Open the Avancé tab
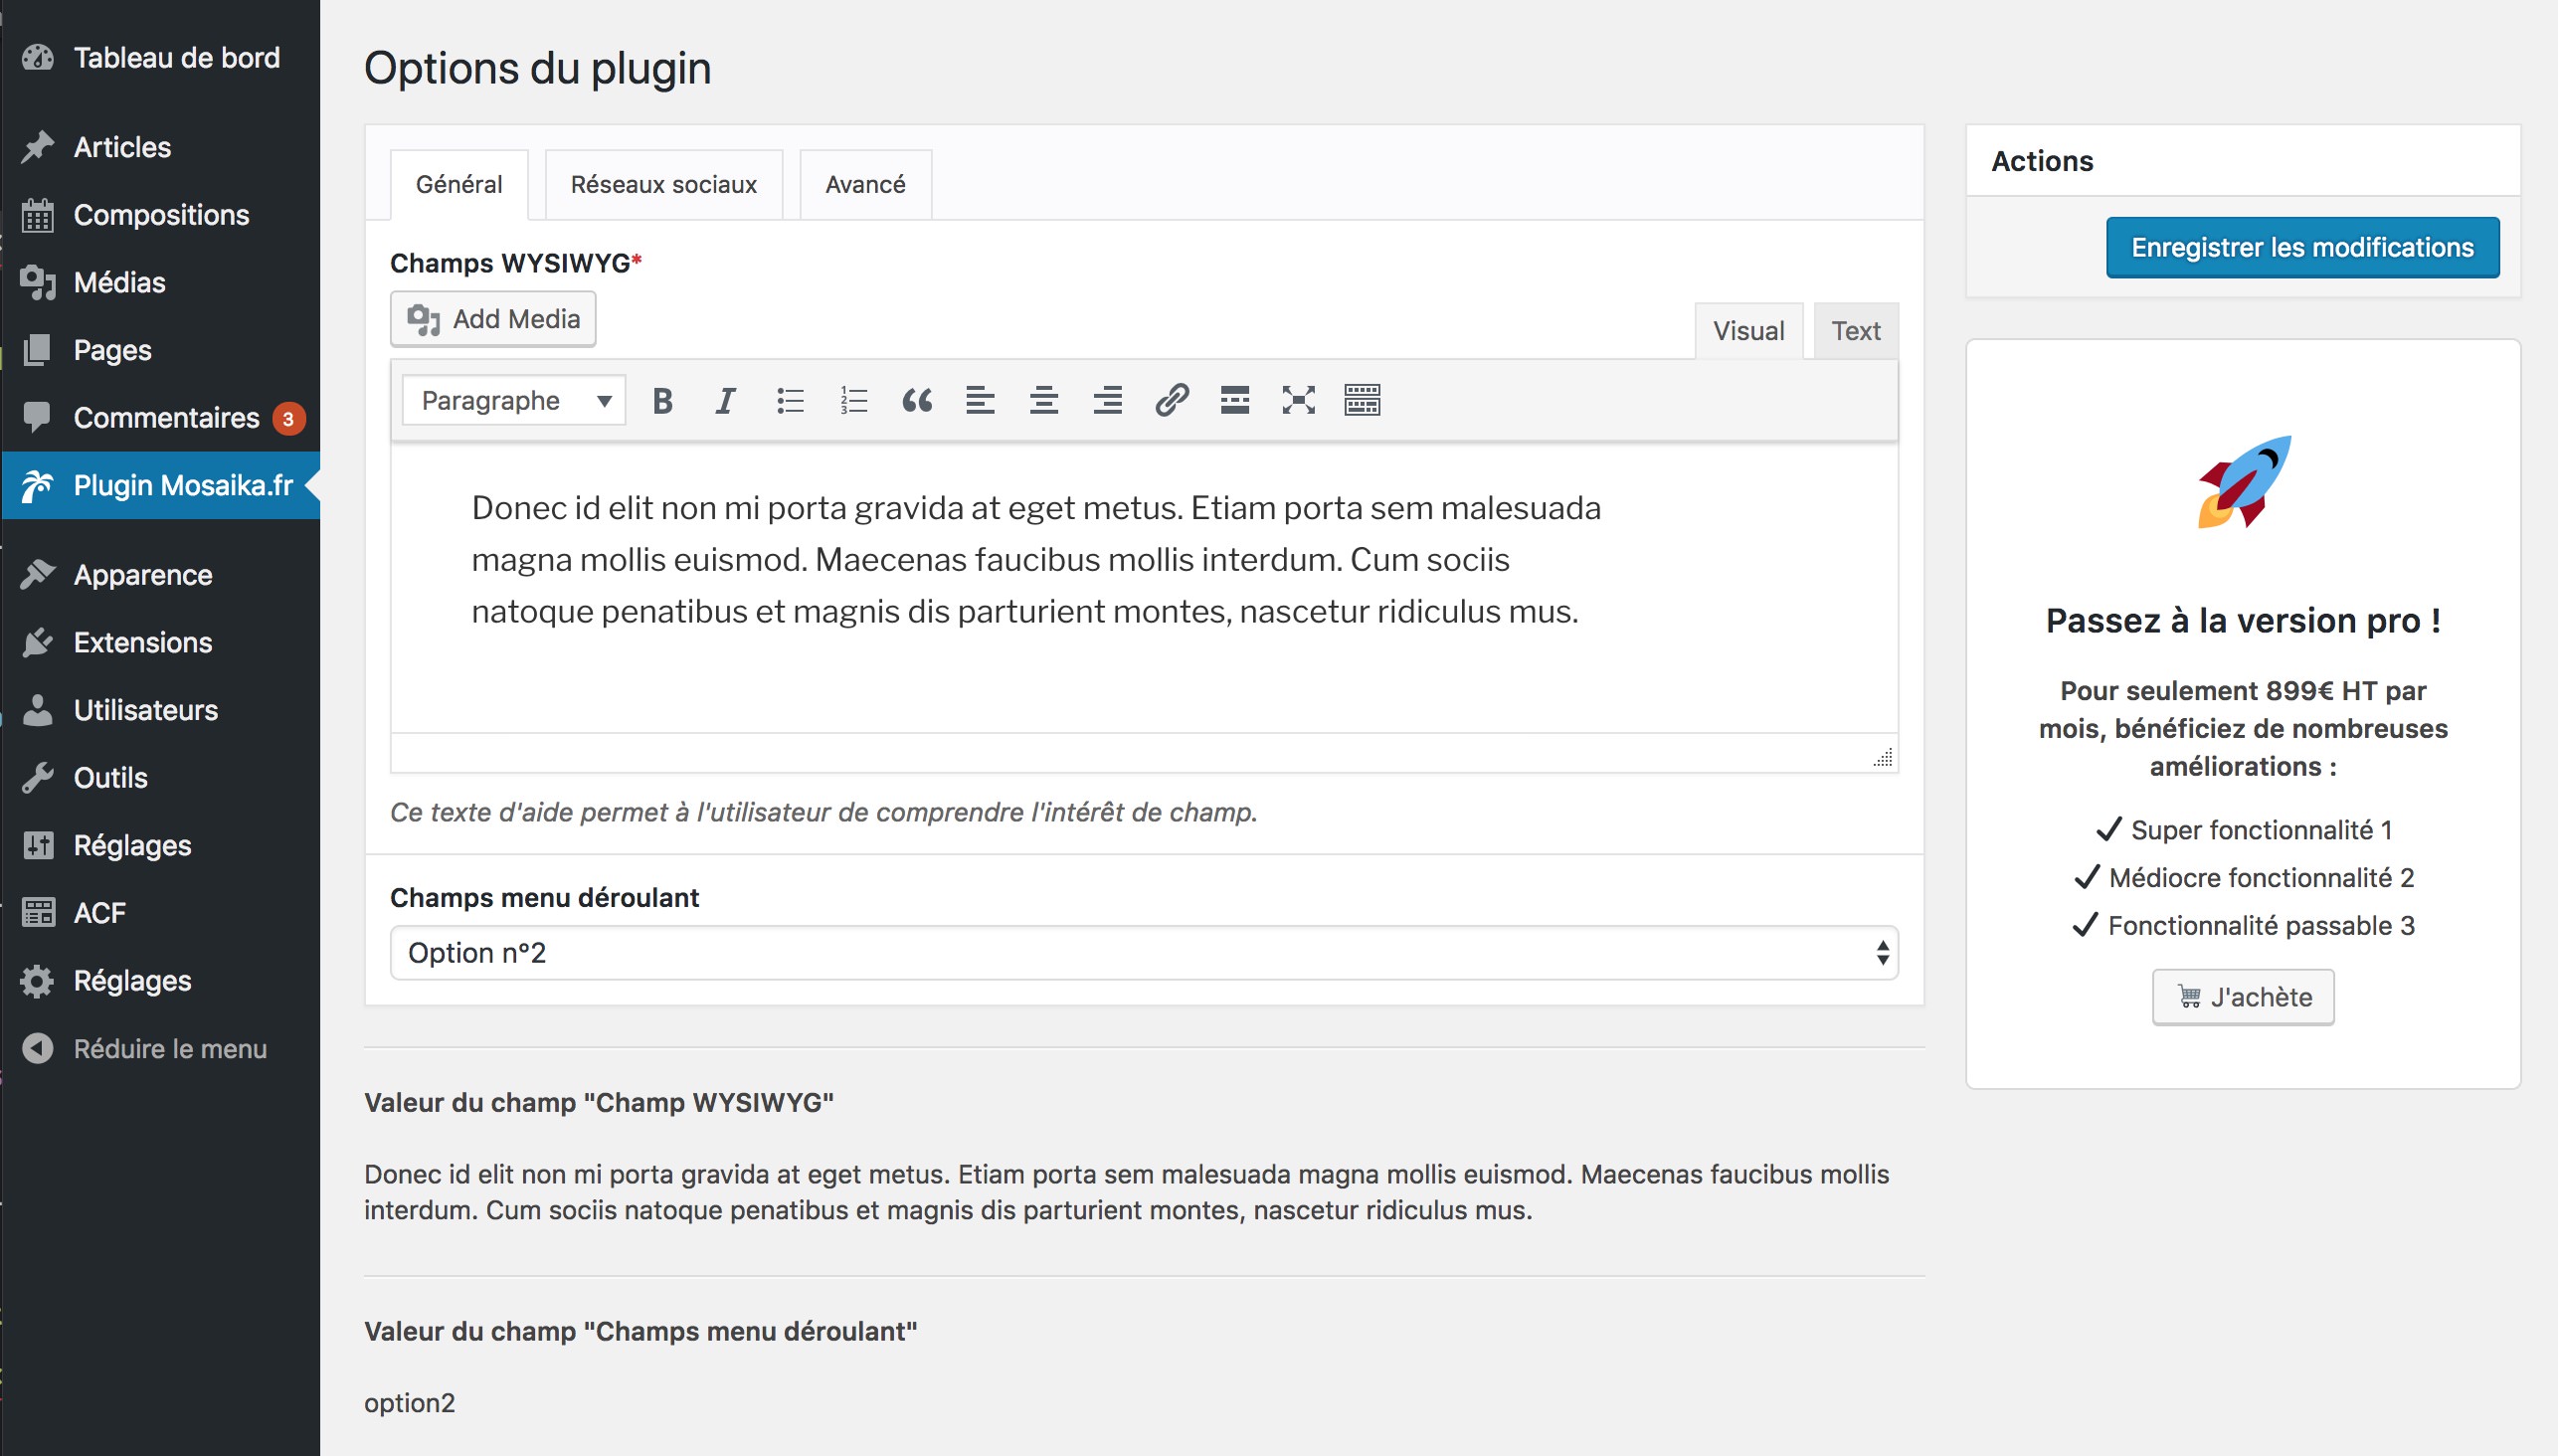 pos(865,185)
